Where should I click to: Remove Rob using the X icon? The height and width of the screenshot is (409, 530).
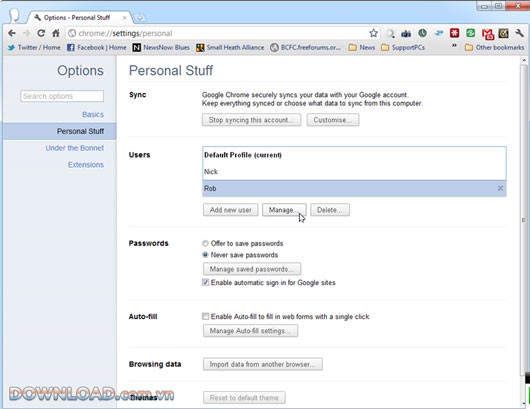[500, 188]
